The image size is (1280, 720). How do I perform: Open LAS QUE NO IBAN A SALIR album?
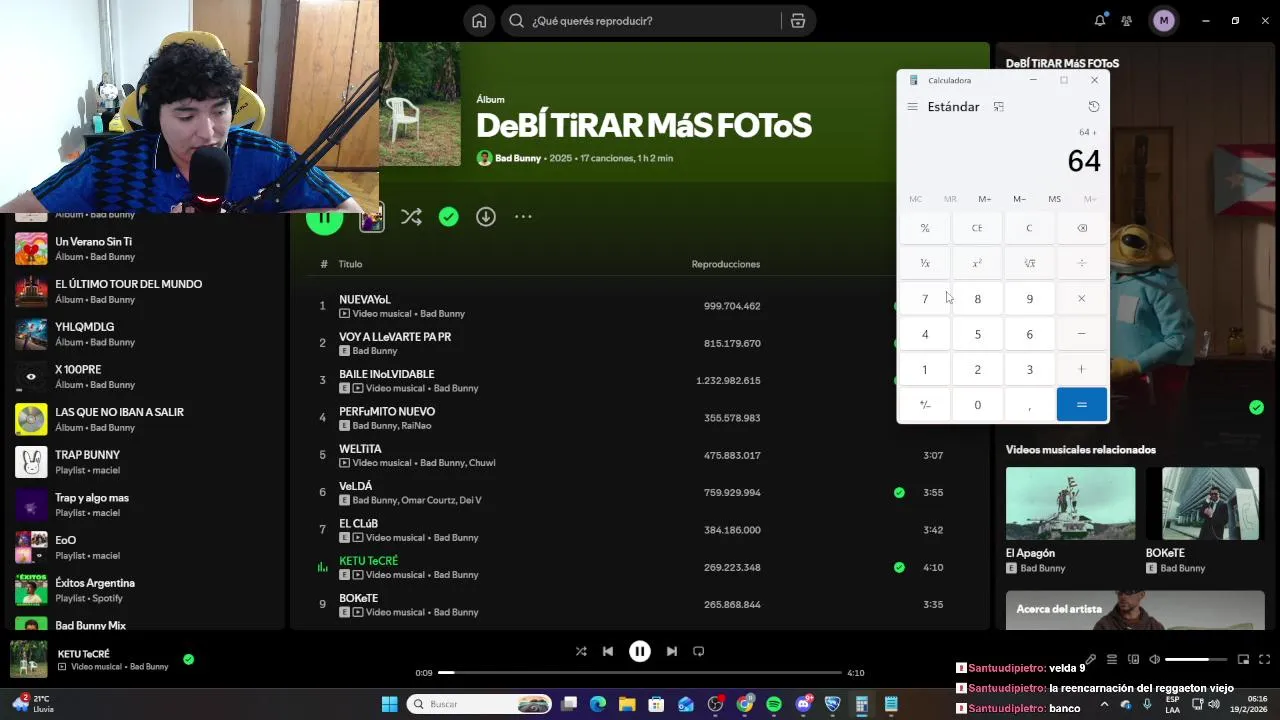pyautogui.click(x=145, y=419)
